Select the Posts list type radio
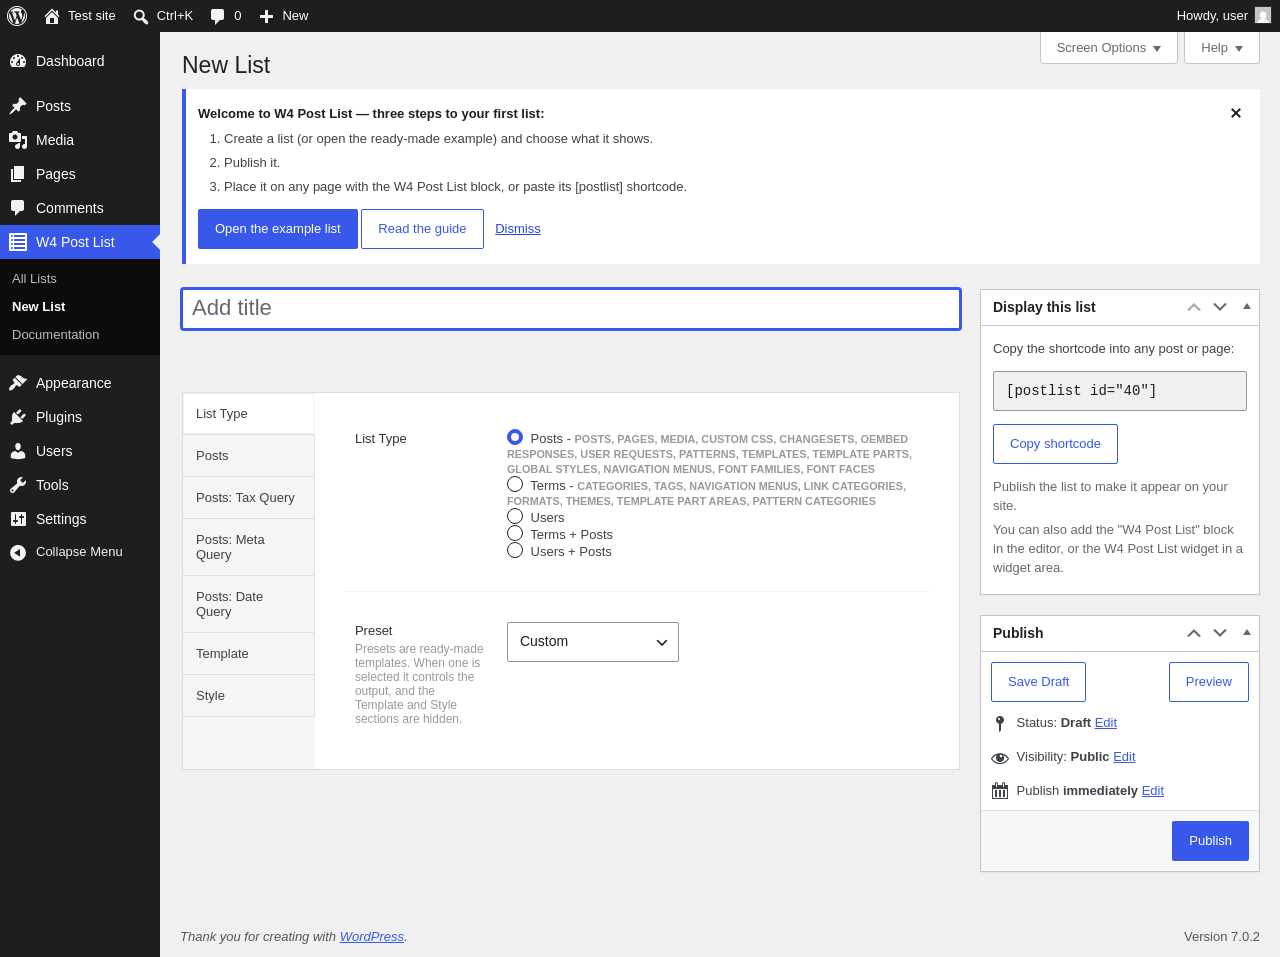Viewport: 1280px width, 957px height. [515, 437]
